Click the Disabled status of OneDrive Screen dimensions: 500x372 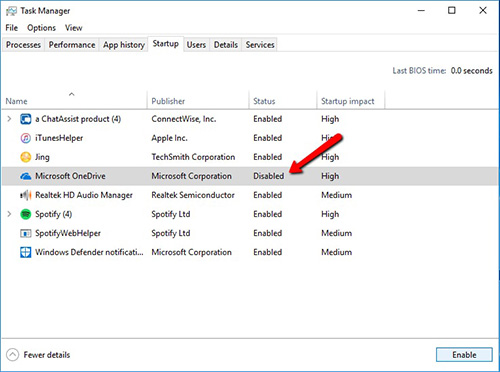269,176
